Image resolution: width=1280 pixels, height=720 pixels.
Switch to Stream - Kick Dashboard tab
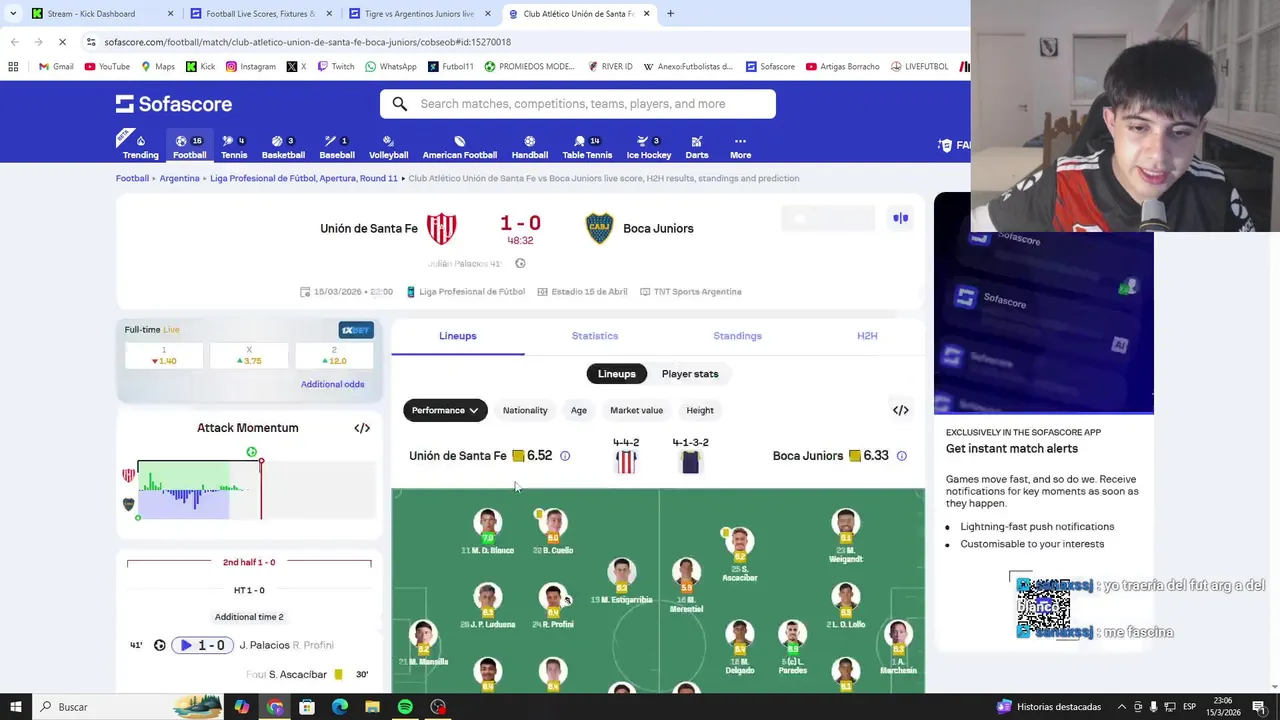coord(100,14)
